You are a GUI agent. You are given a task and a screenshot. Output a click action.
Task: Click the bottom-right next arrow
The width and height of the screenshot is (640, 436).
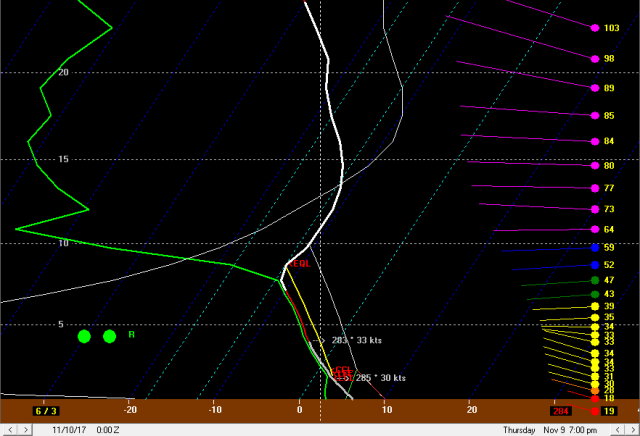(x=633, y=429)
